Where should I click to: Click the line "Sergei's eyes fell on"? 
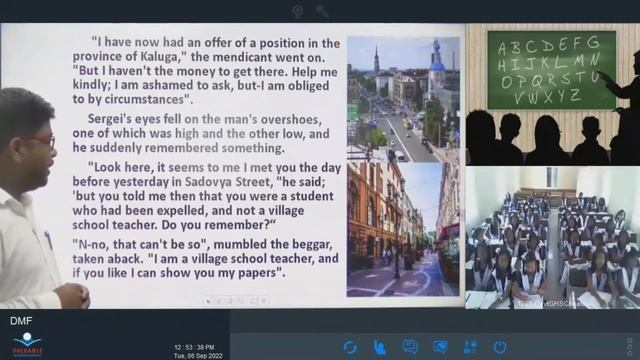coord(204,119)
